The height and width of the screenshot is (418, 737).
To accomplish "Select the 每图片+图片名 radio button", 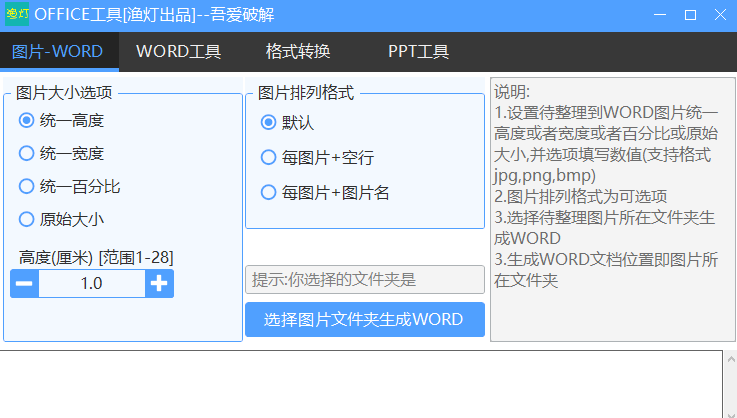I will (268, 192).
